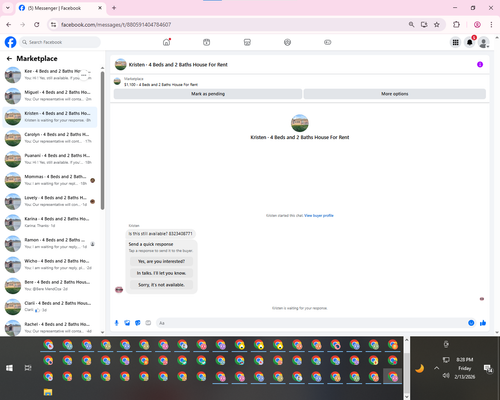Open the Kee conversation
500x400 pixels.
(x=50, y=75)
